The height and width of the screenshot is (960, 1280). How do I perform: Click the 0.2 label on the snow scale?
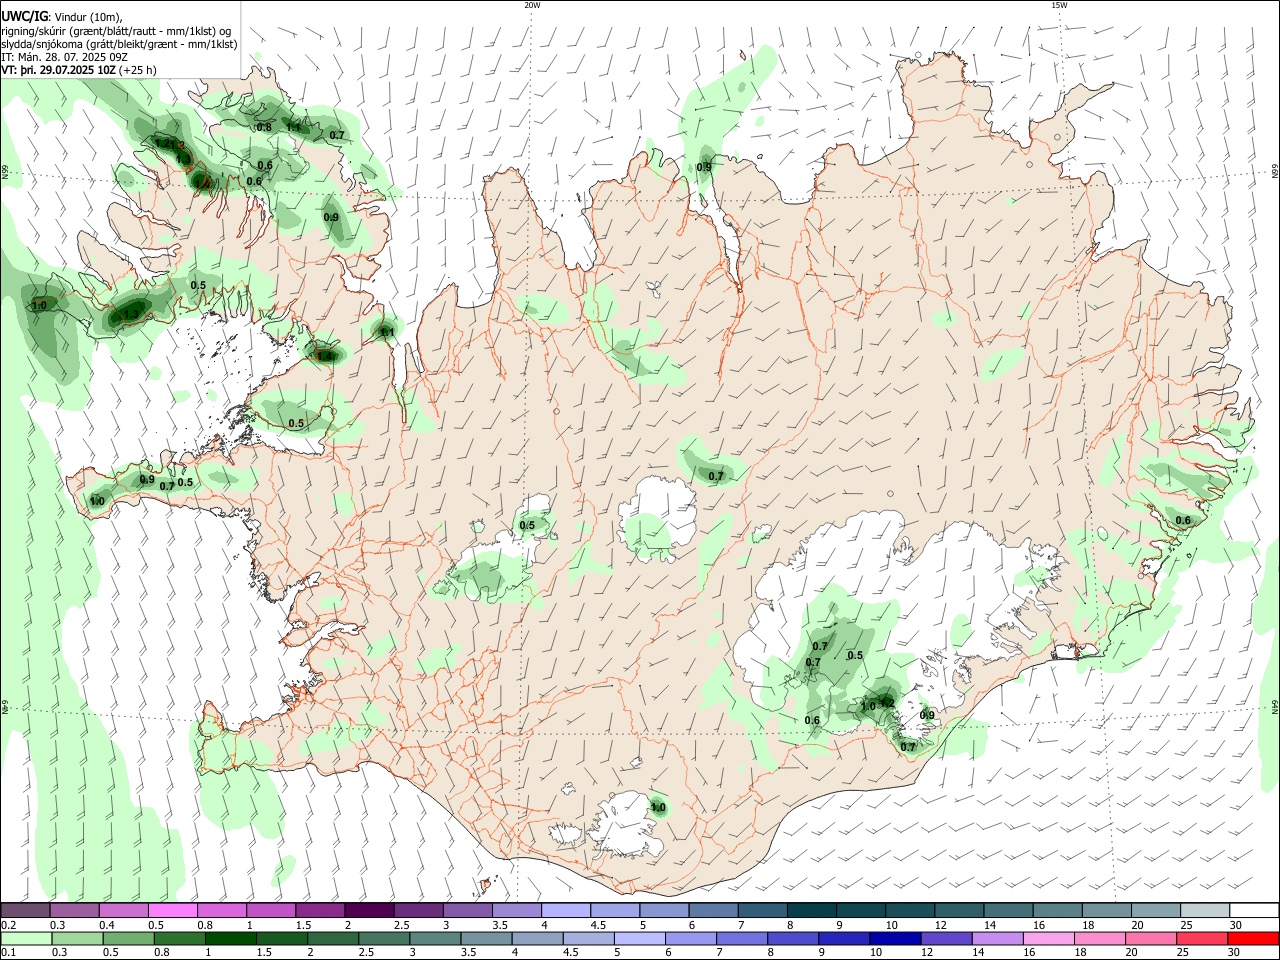click(9, 925)
